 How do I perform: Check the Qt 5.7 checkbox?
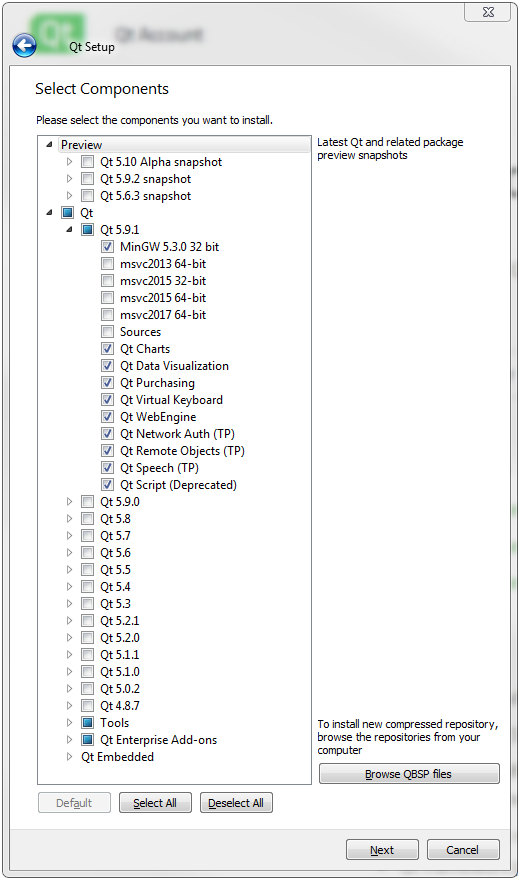[87, 536]
